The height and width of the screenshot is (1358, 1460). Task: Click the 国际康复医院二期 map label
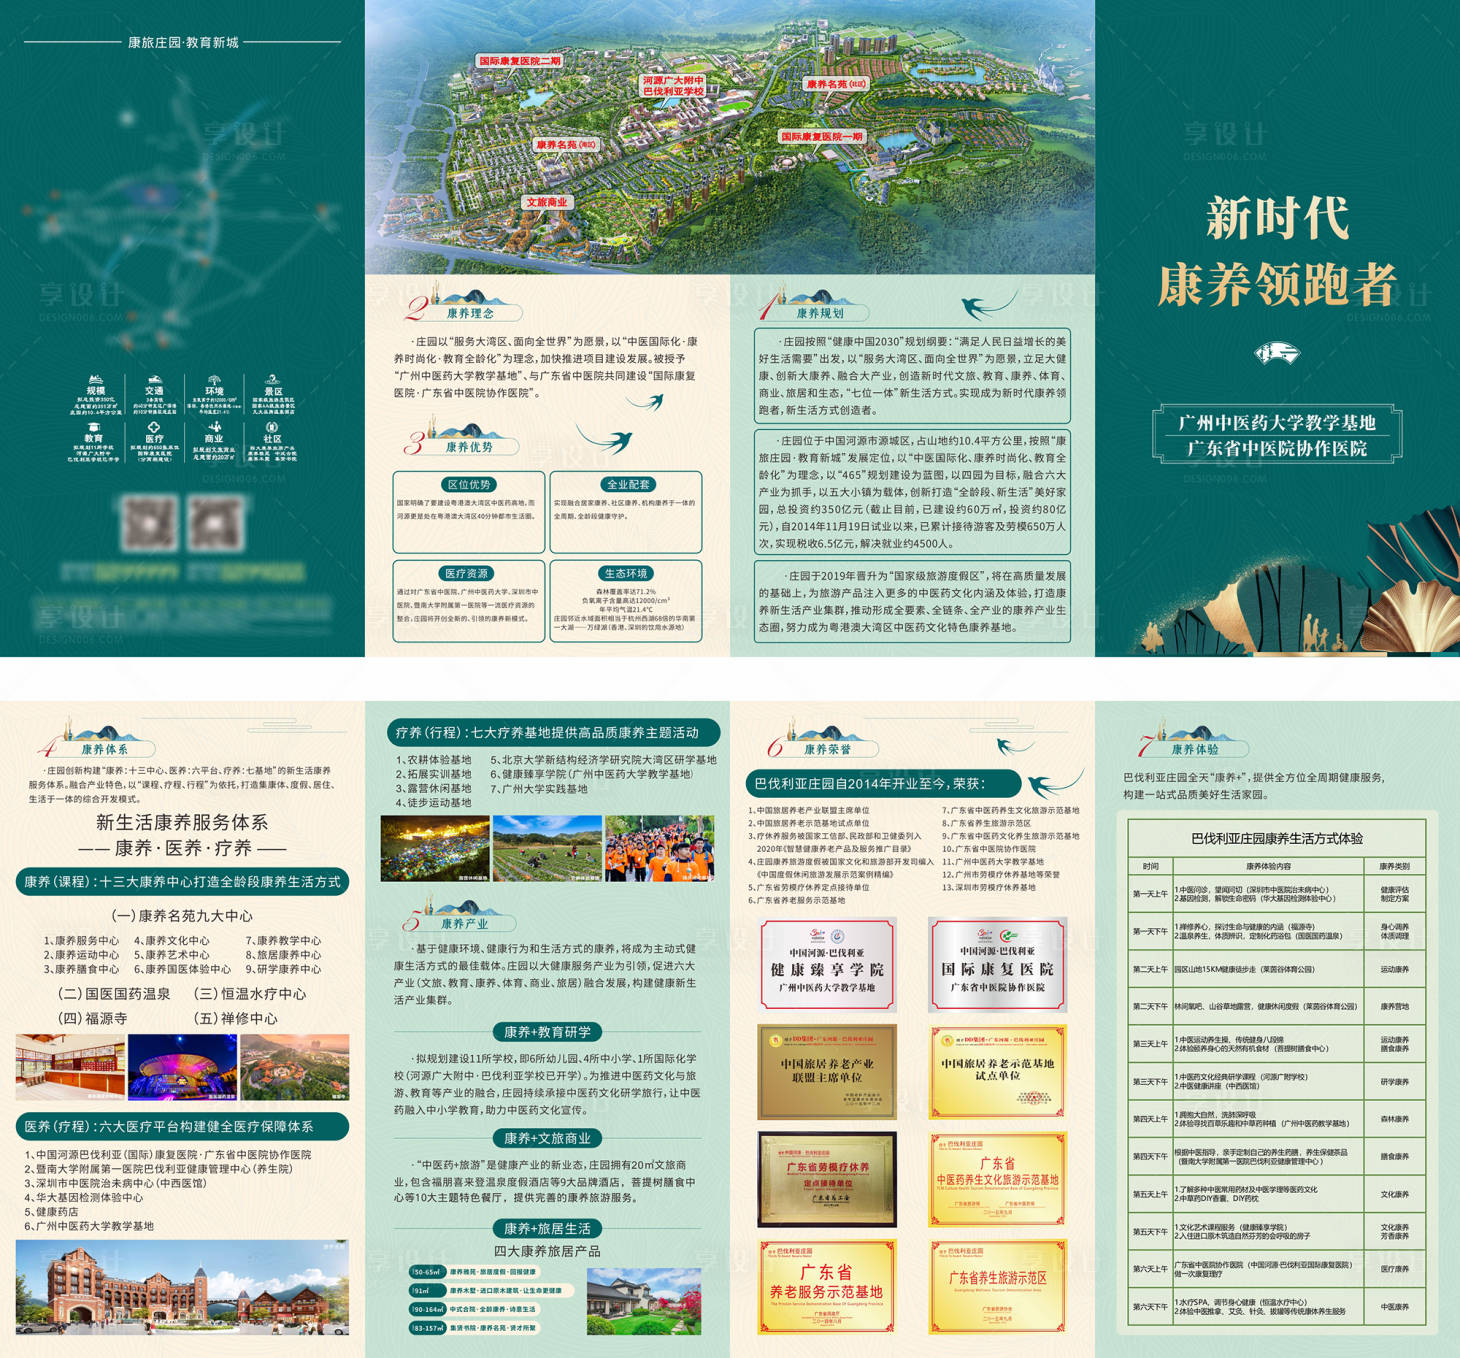point(519,61)
